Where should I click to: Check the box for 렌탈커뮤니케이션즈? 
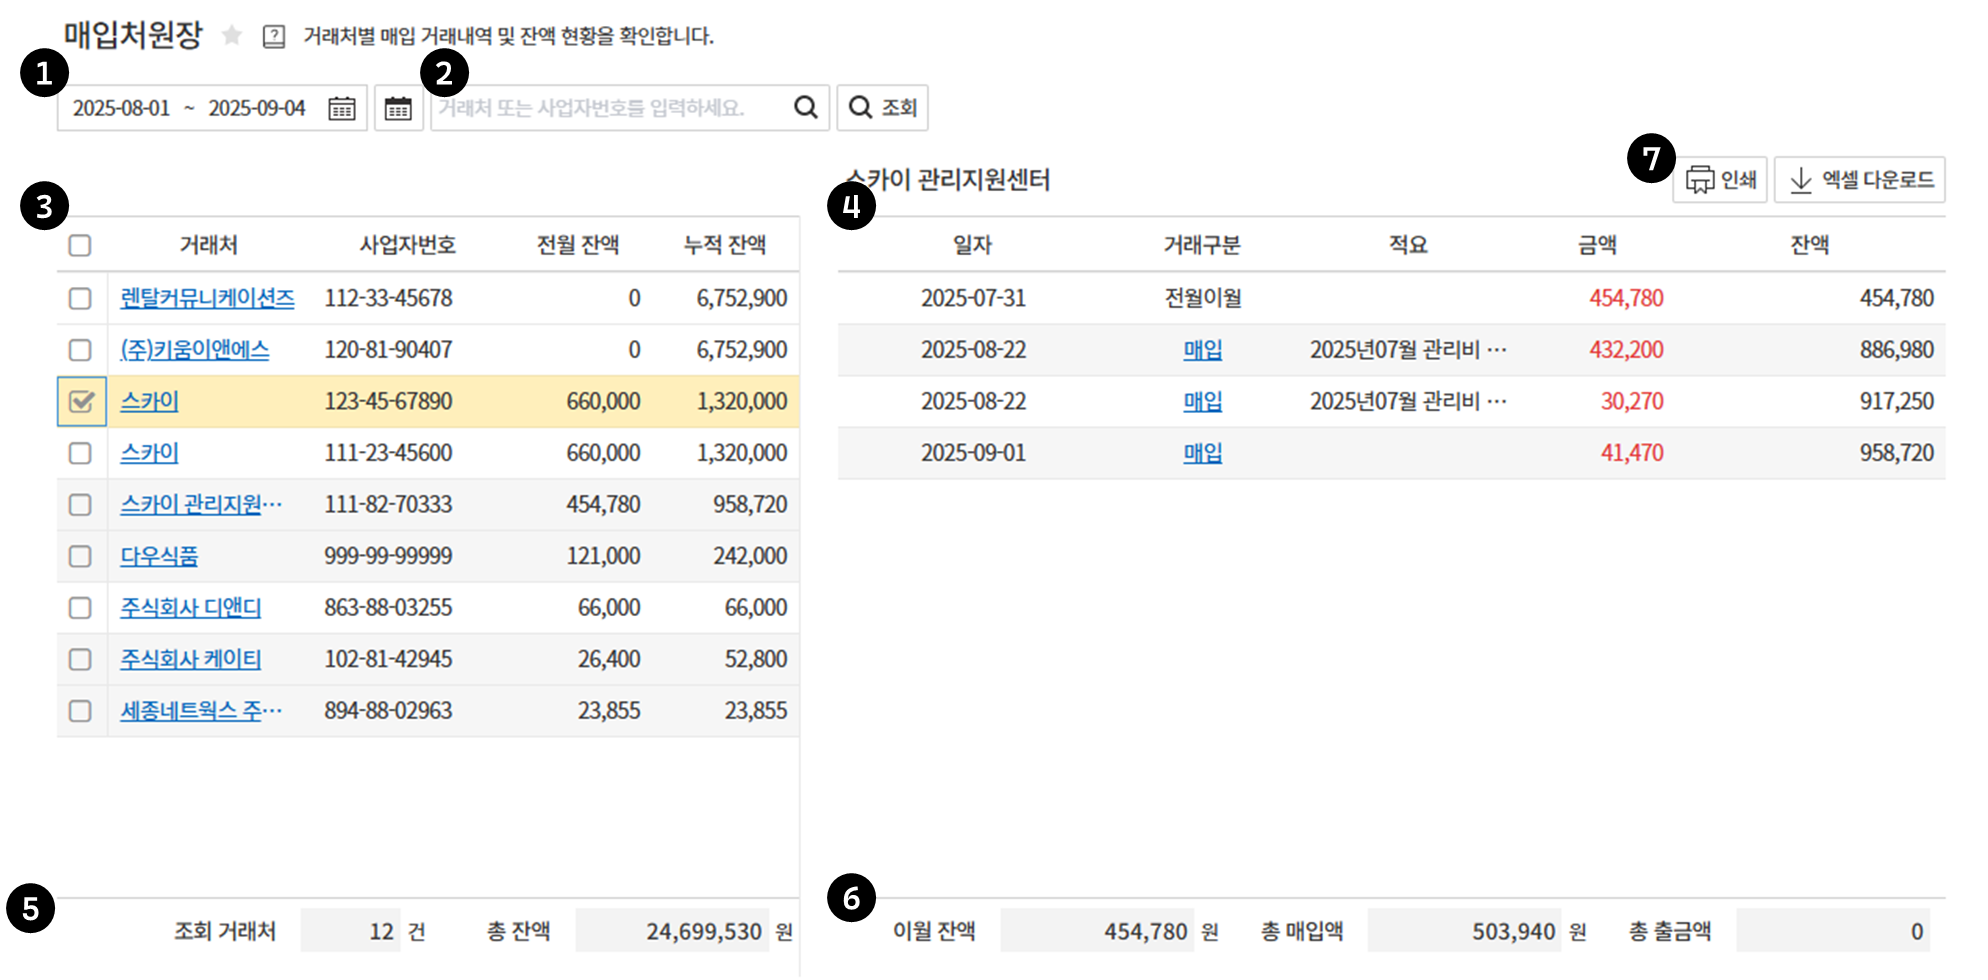(x=80, y=298)
